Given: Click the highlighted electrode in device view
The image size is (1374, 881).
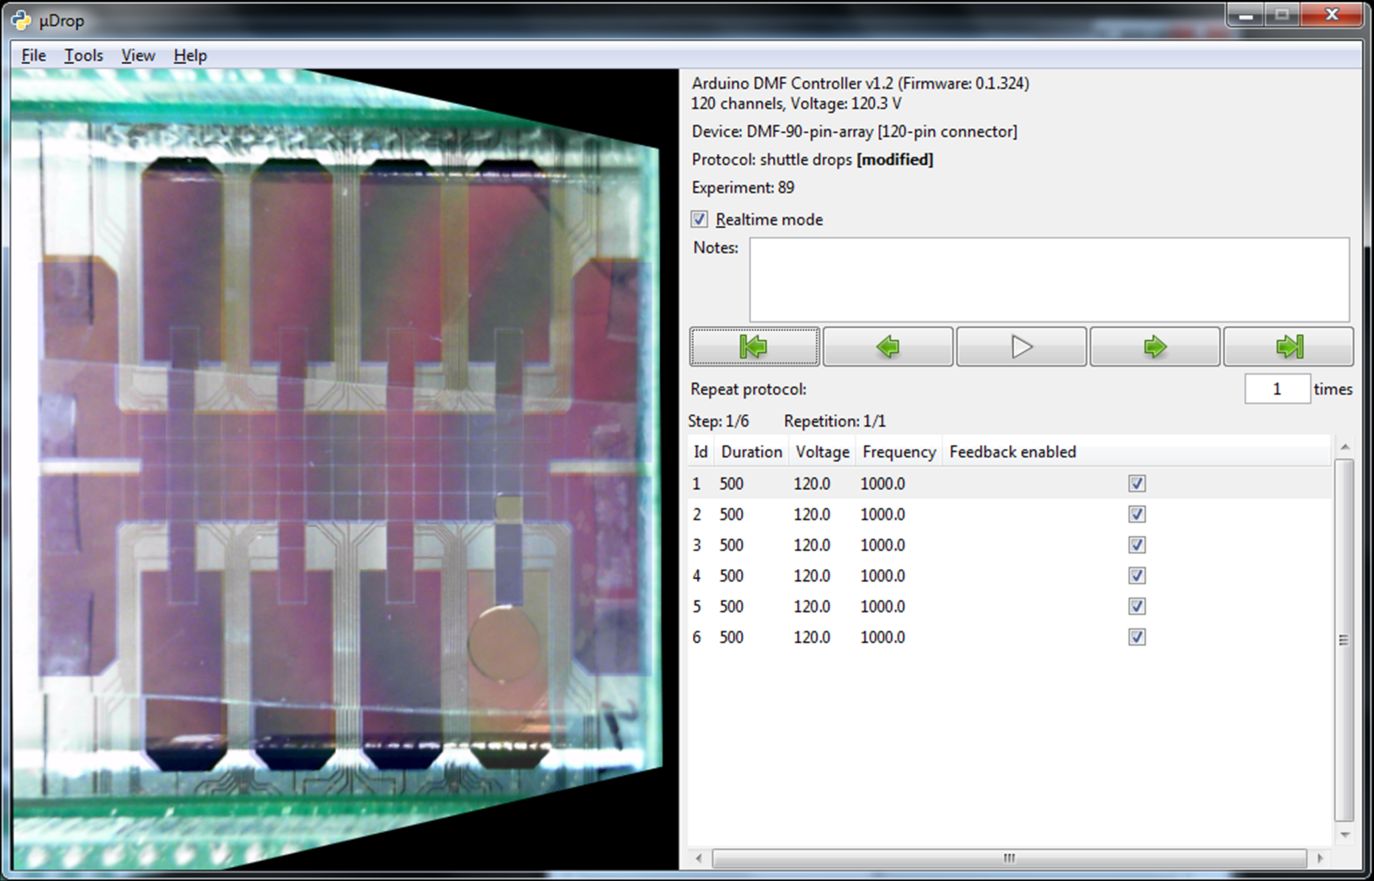Looking at the screenshot, I should (x=508, y=508).
